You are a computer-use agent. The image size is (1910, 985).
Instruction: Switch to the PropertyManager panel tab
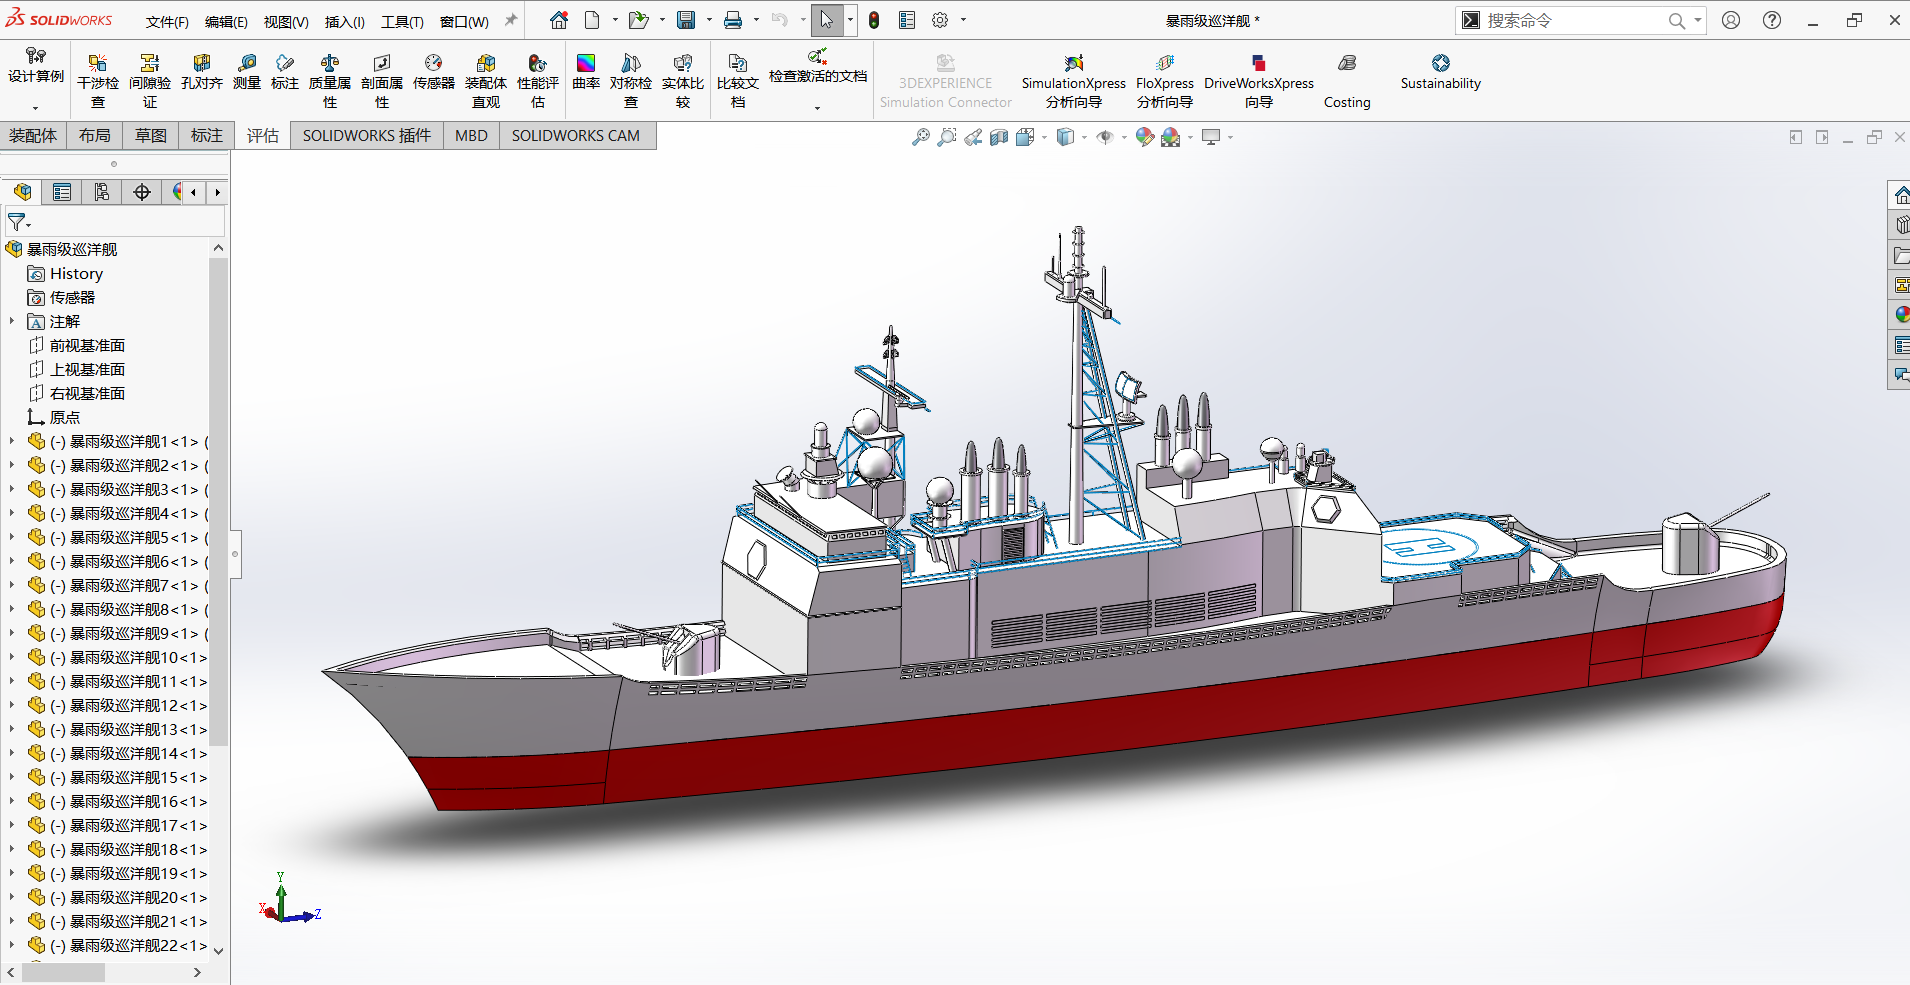62,192
